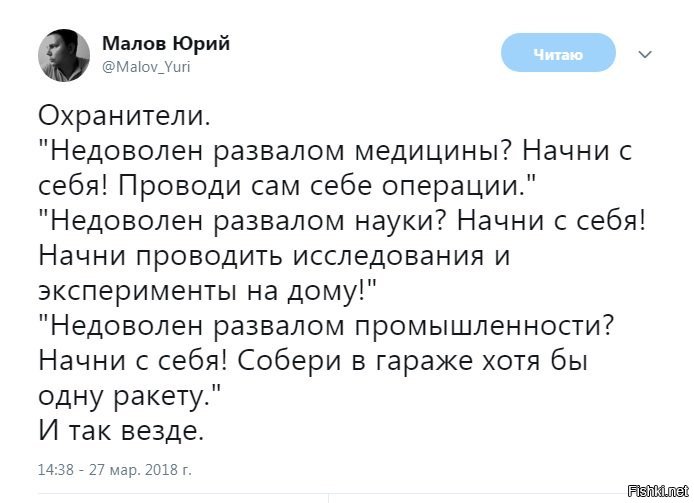
Task: Click the date 27 мар. 2018 г.
Action: 141,470
